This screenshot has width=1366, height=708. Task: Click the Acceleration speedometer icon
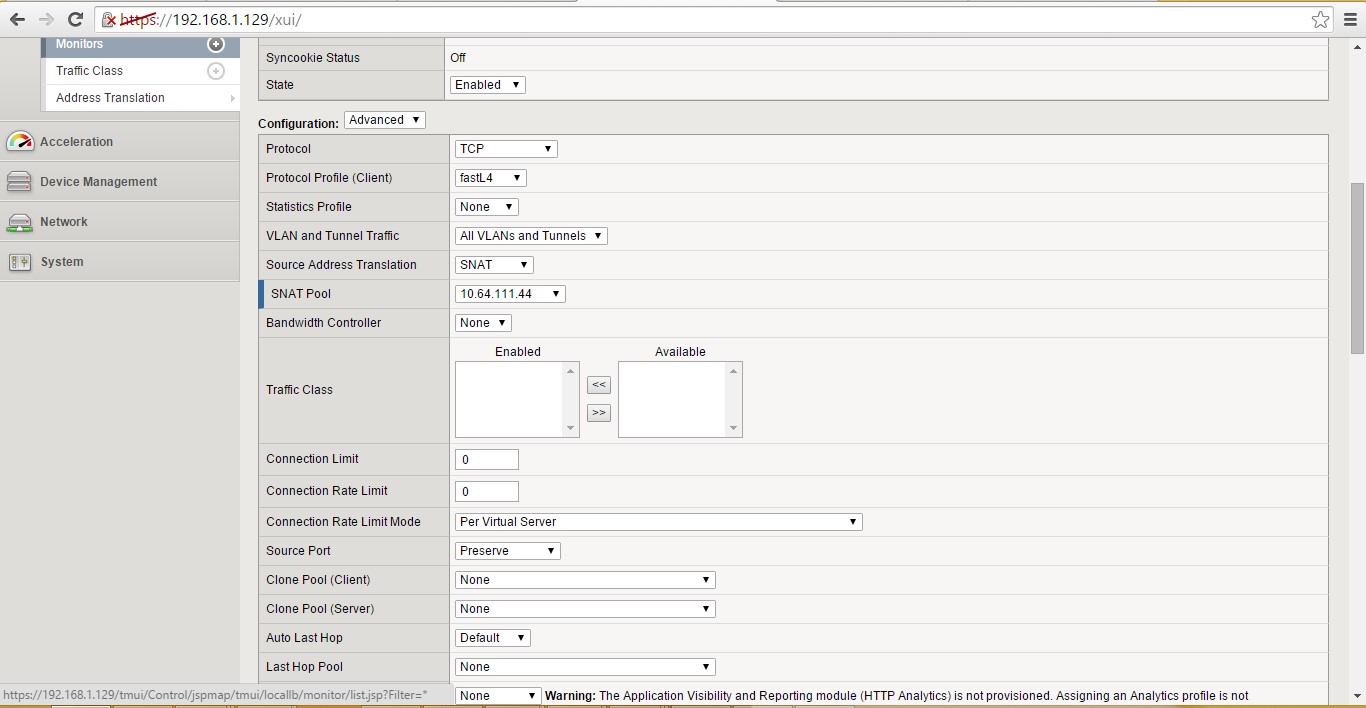[x=22, y=141]
